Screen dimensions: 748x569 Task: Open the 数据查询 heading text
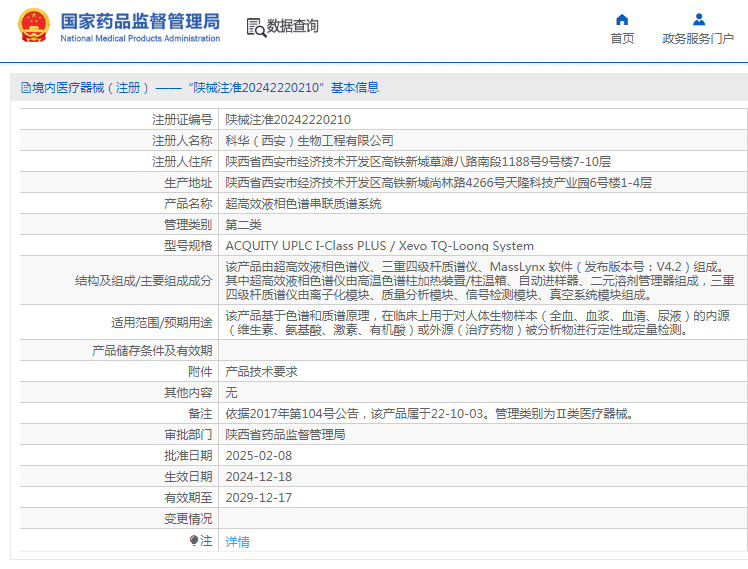pos(292,26)
